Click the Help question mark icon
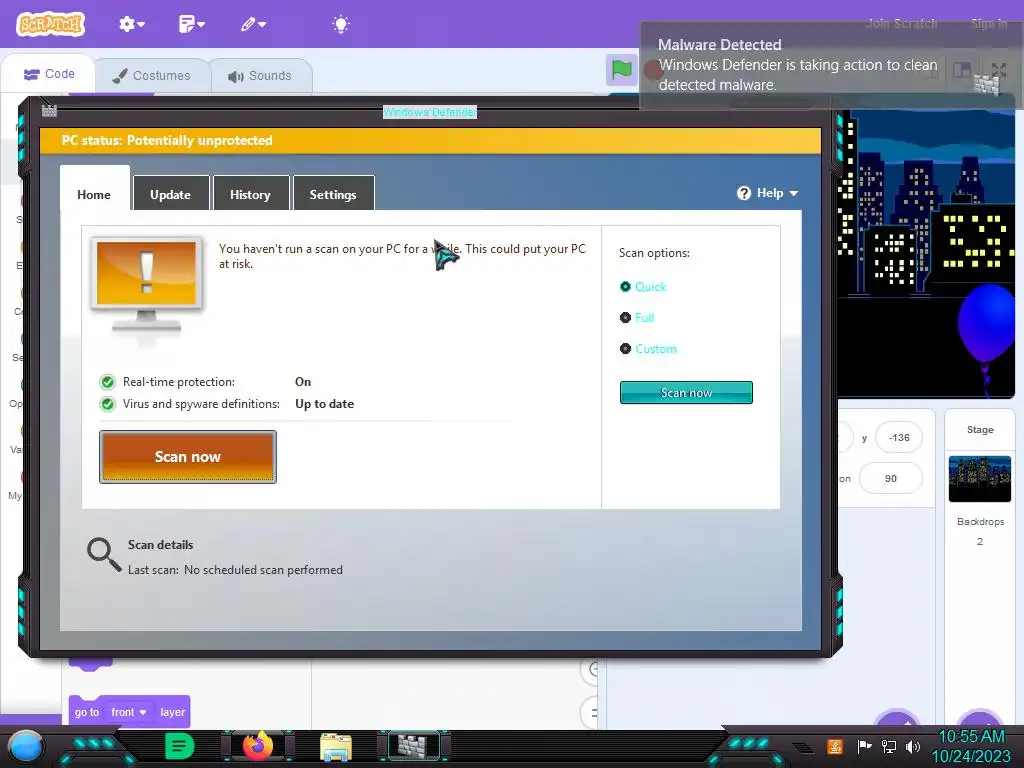This screenshot has width=1024, height=768. pyautogui.click(x=744, y=193)
